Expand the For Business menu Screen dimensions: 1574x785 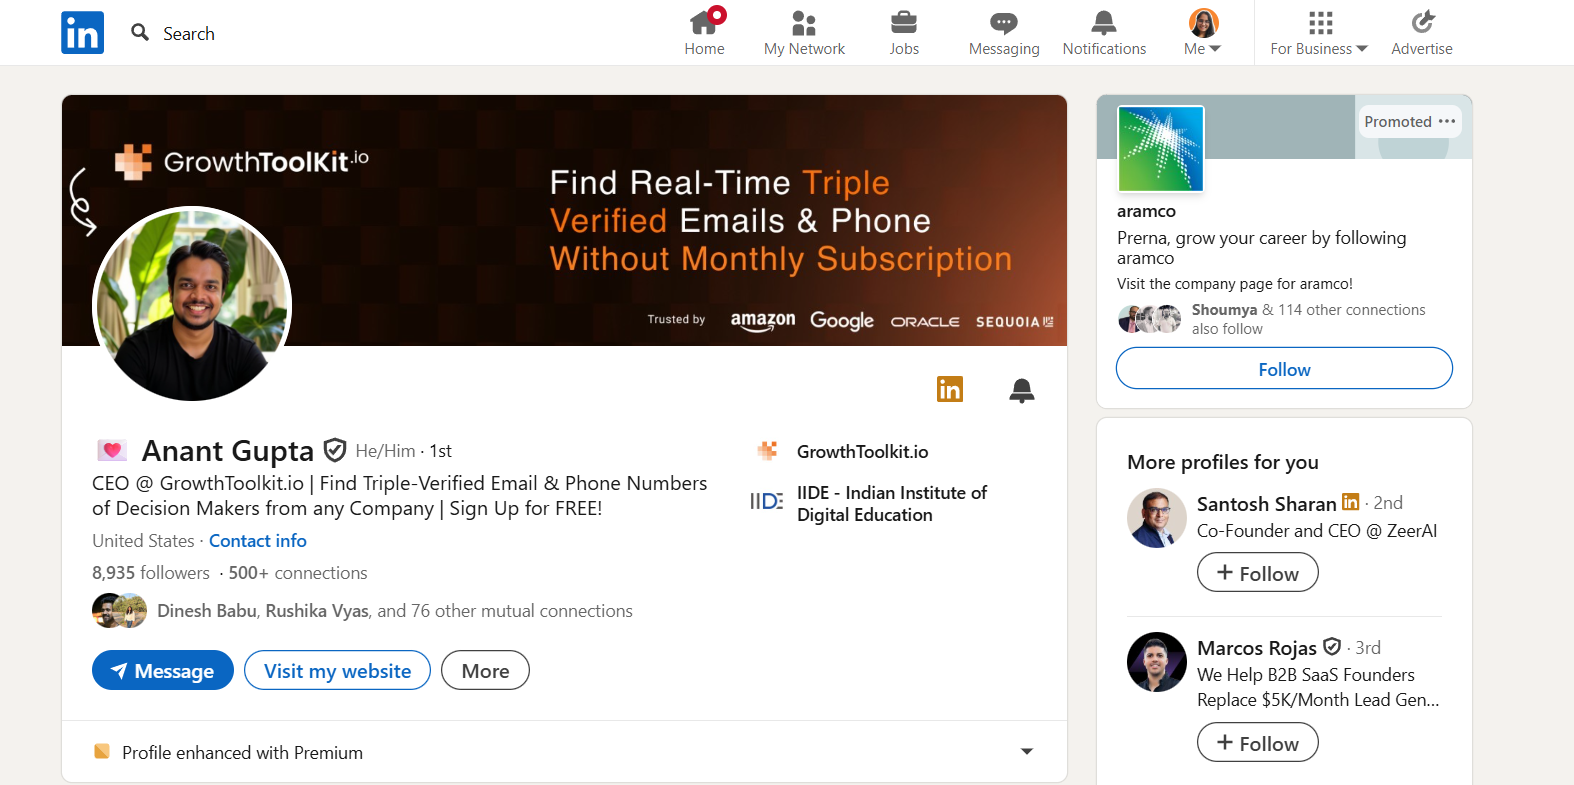(x=1319, y=33)
